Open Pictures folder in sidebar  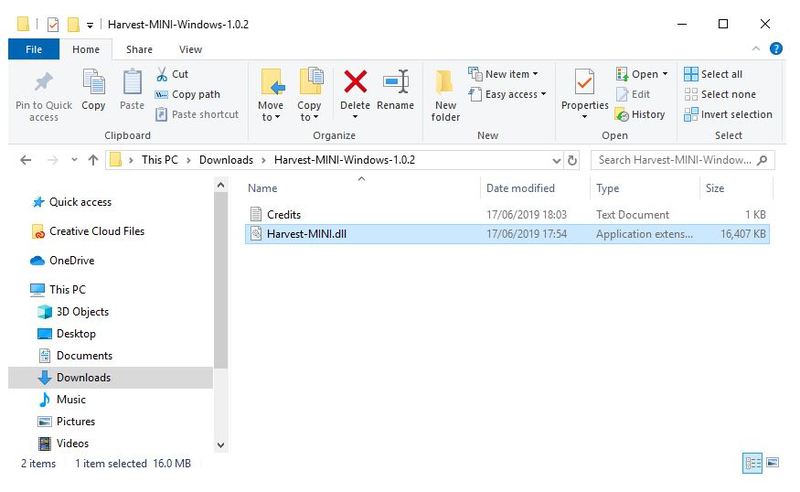(x=76, y=422)
